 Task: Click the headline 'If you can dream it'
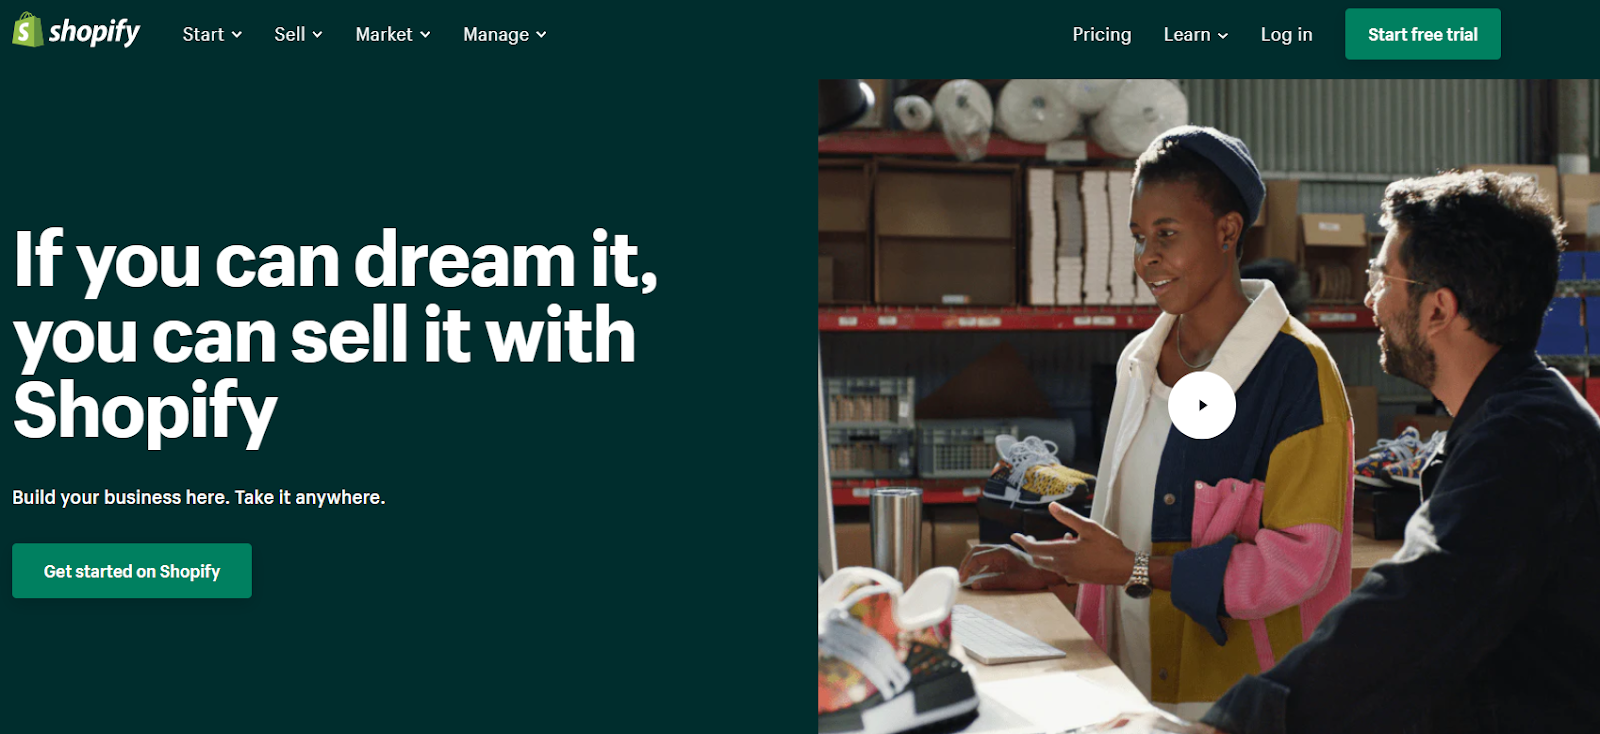(336, 259)
